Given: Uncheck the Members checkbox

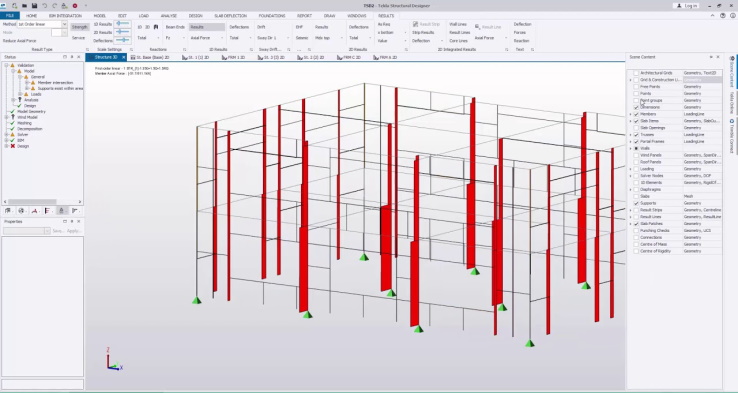Looking at the screenshot, I should point(636,114).
